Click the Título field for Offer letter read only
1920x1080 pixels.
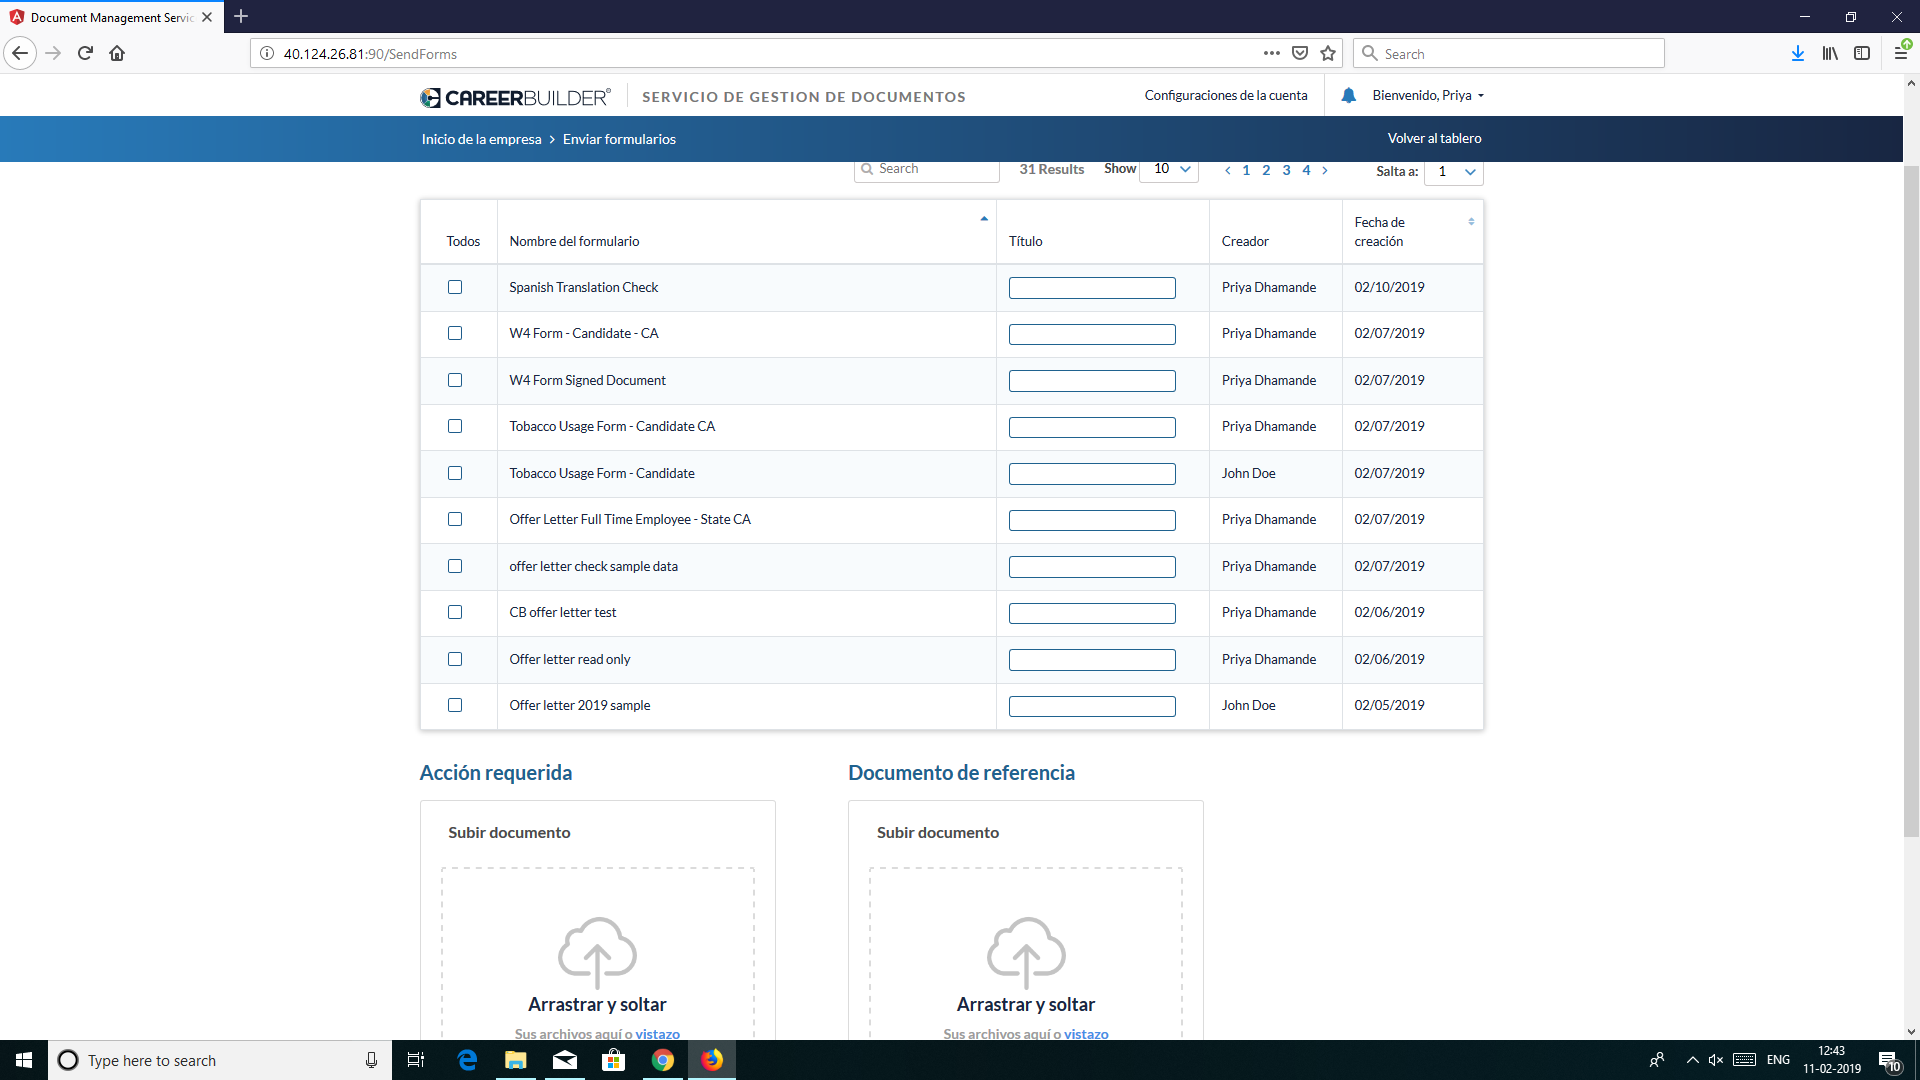pos(1092,660)
